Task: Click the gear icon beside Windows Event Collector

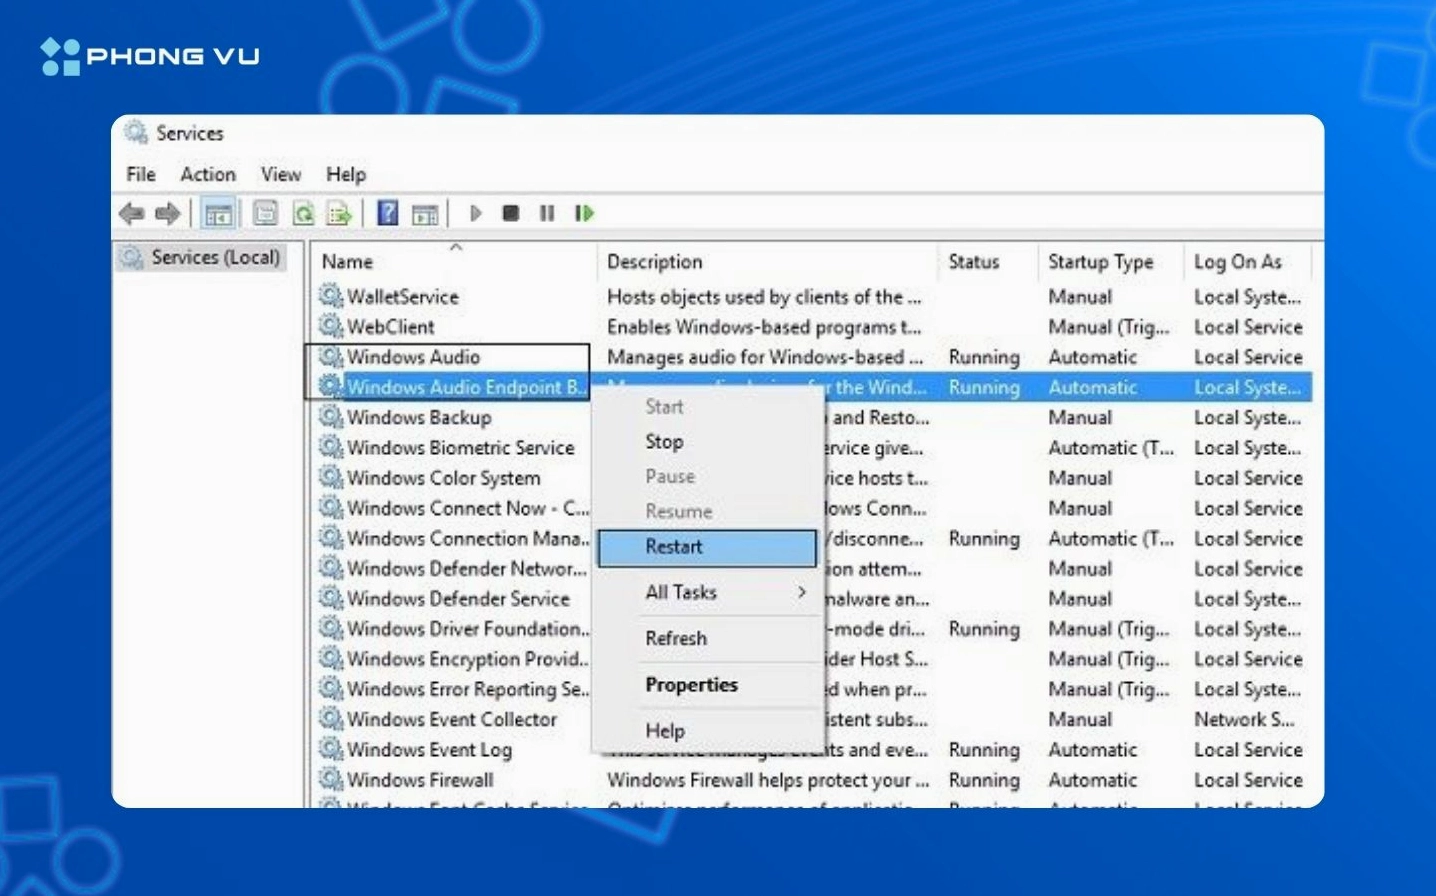Action: point(331,719)
